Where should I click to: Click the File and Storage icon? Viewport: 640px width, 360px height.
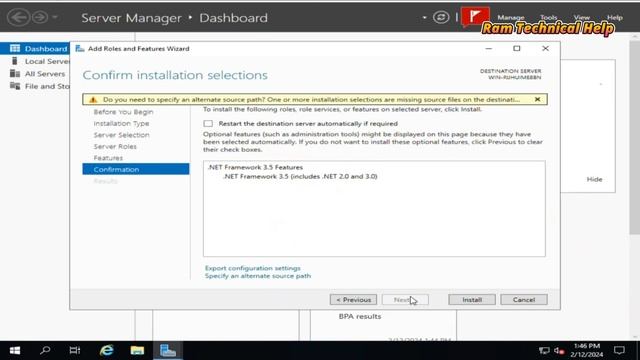(15, 86)
